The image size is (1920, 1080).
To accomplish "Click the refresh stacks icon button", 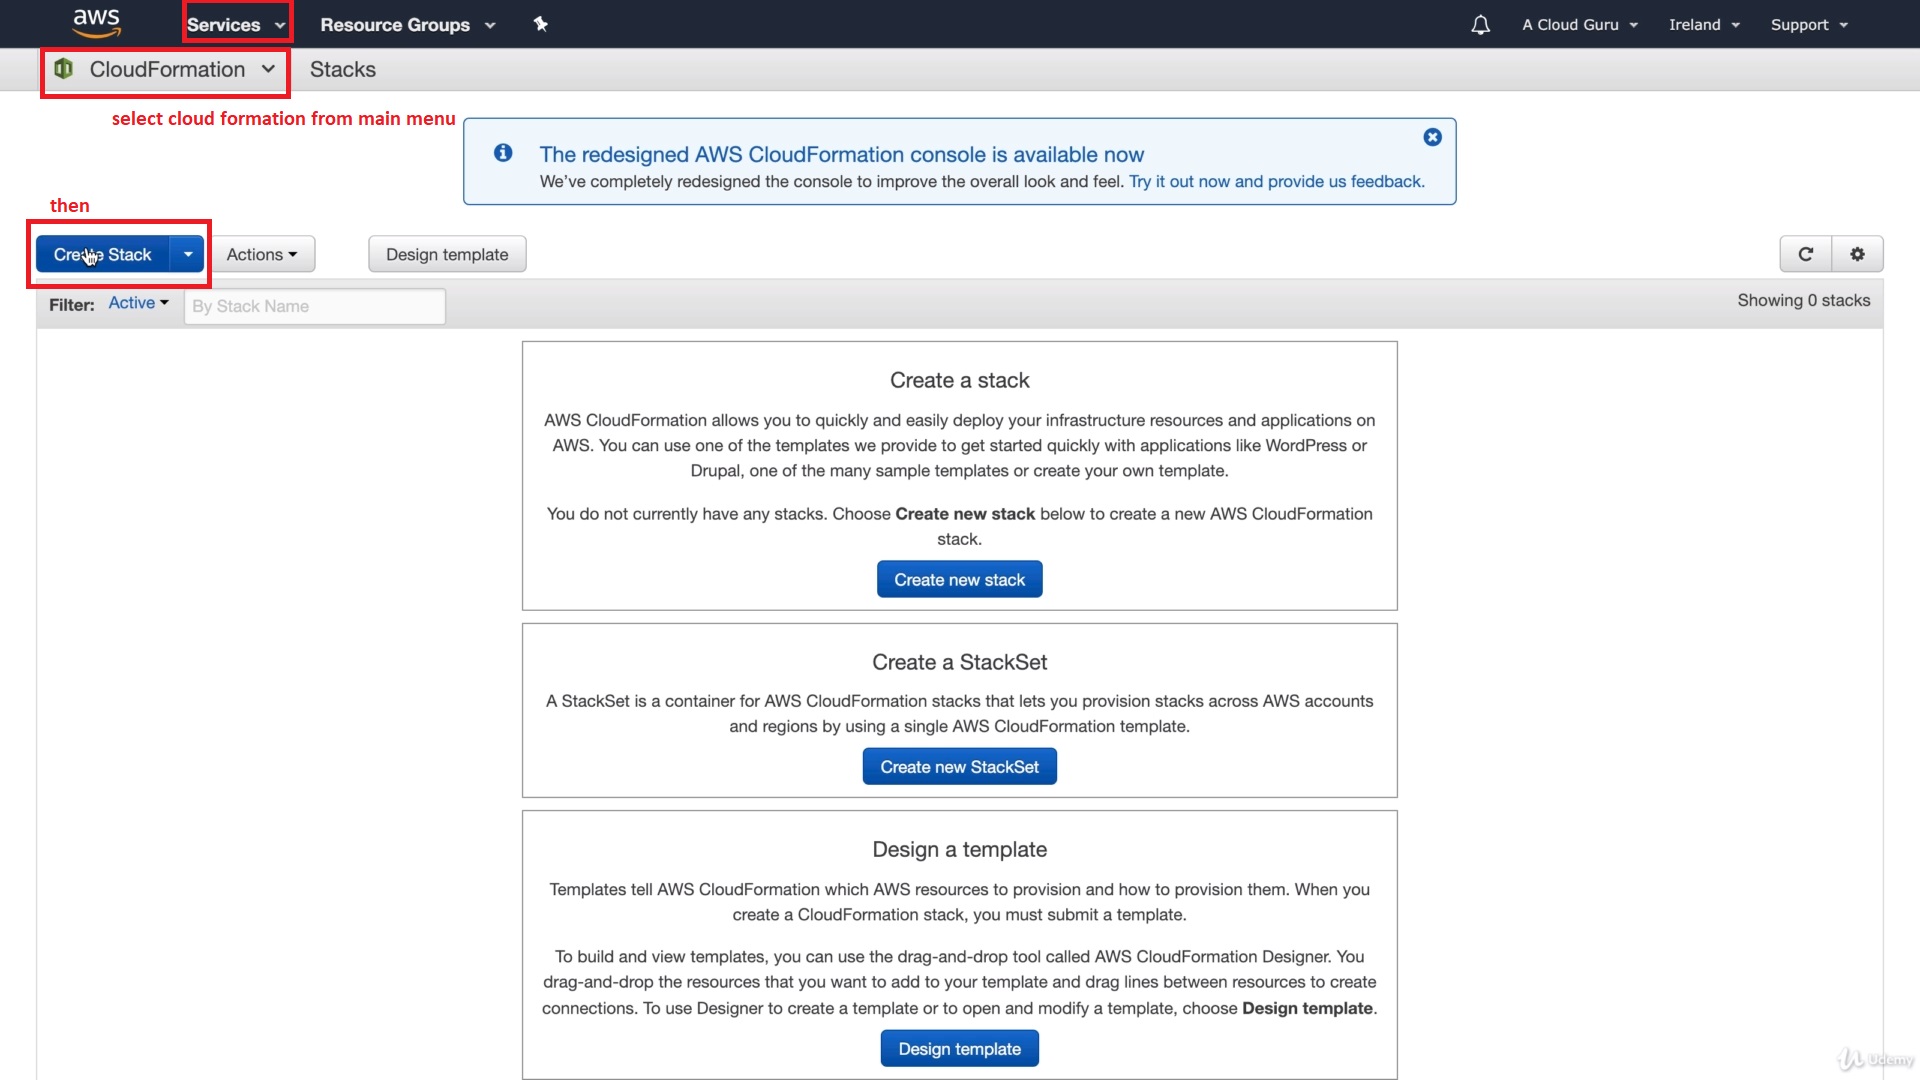I will pyautogui.click(x=1805, y=254).
